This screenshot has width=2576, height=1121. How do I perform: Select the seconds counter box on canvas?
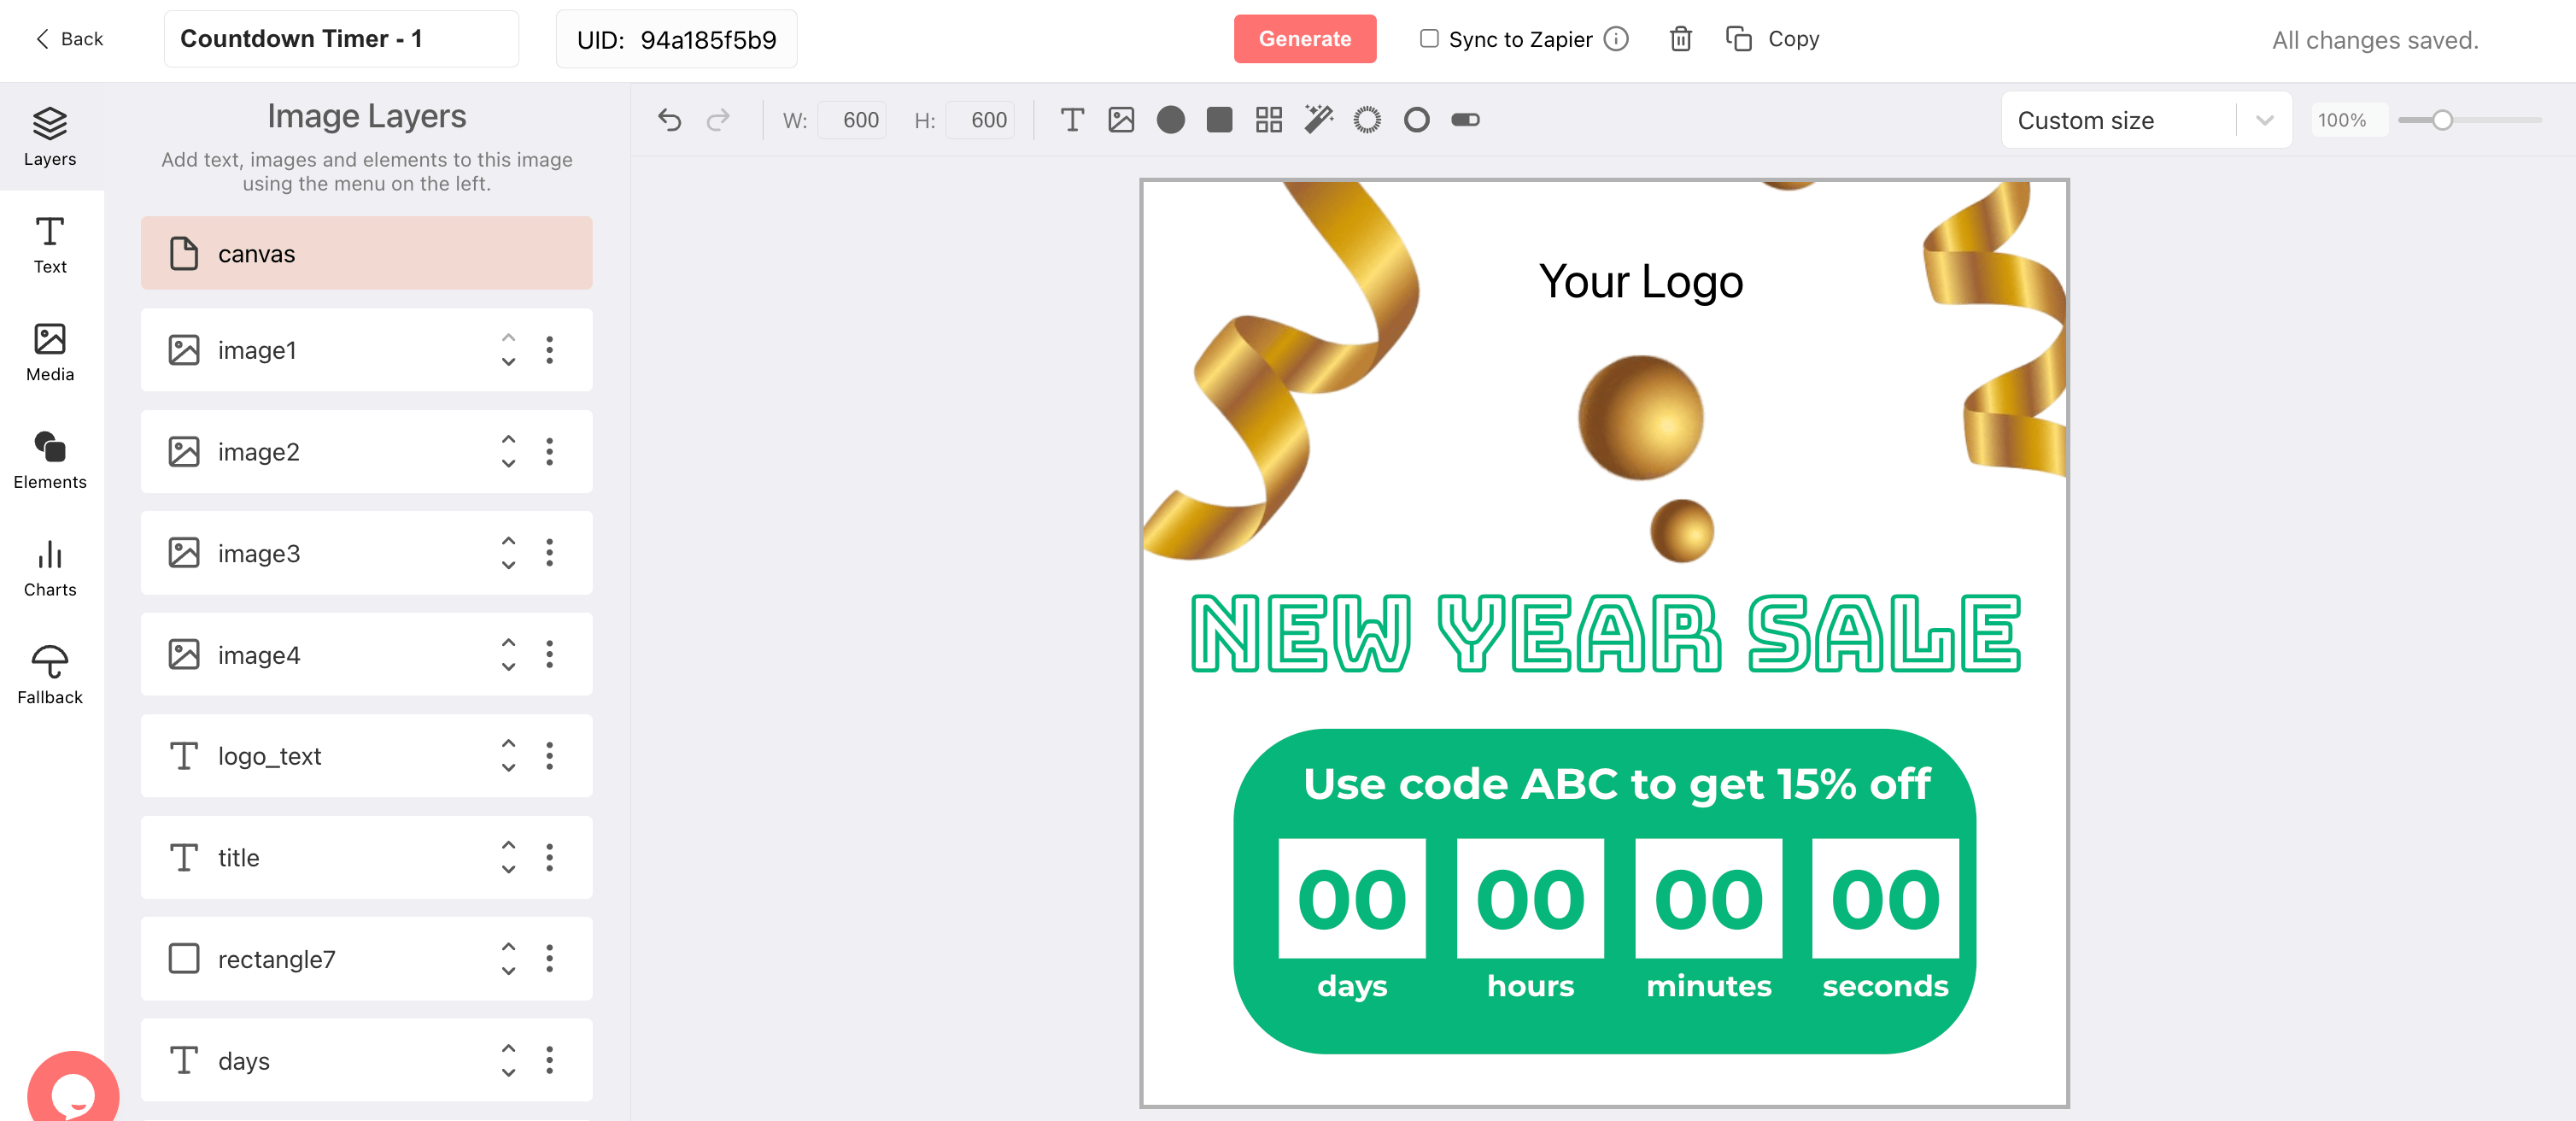coord(1885,898)
